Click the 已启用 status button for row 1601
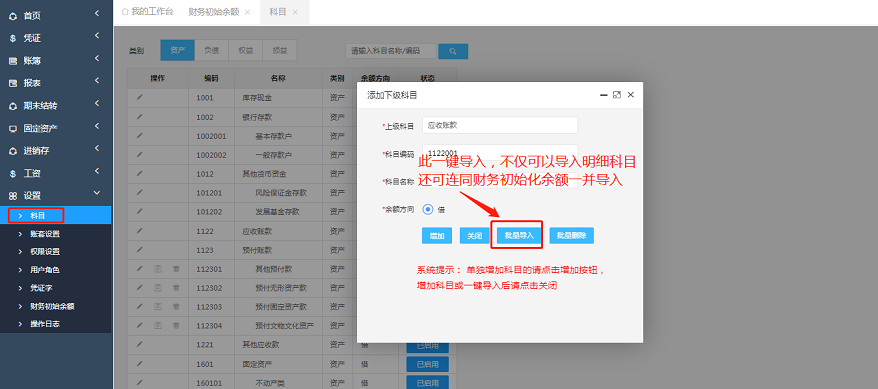The image size is (878, 389). pyautogui.click(x=427, y=364)
